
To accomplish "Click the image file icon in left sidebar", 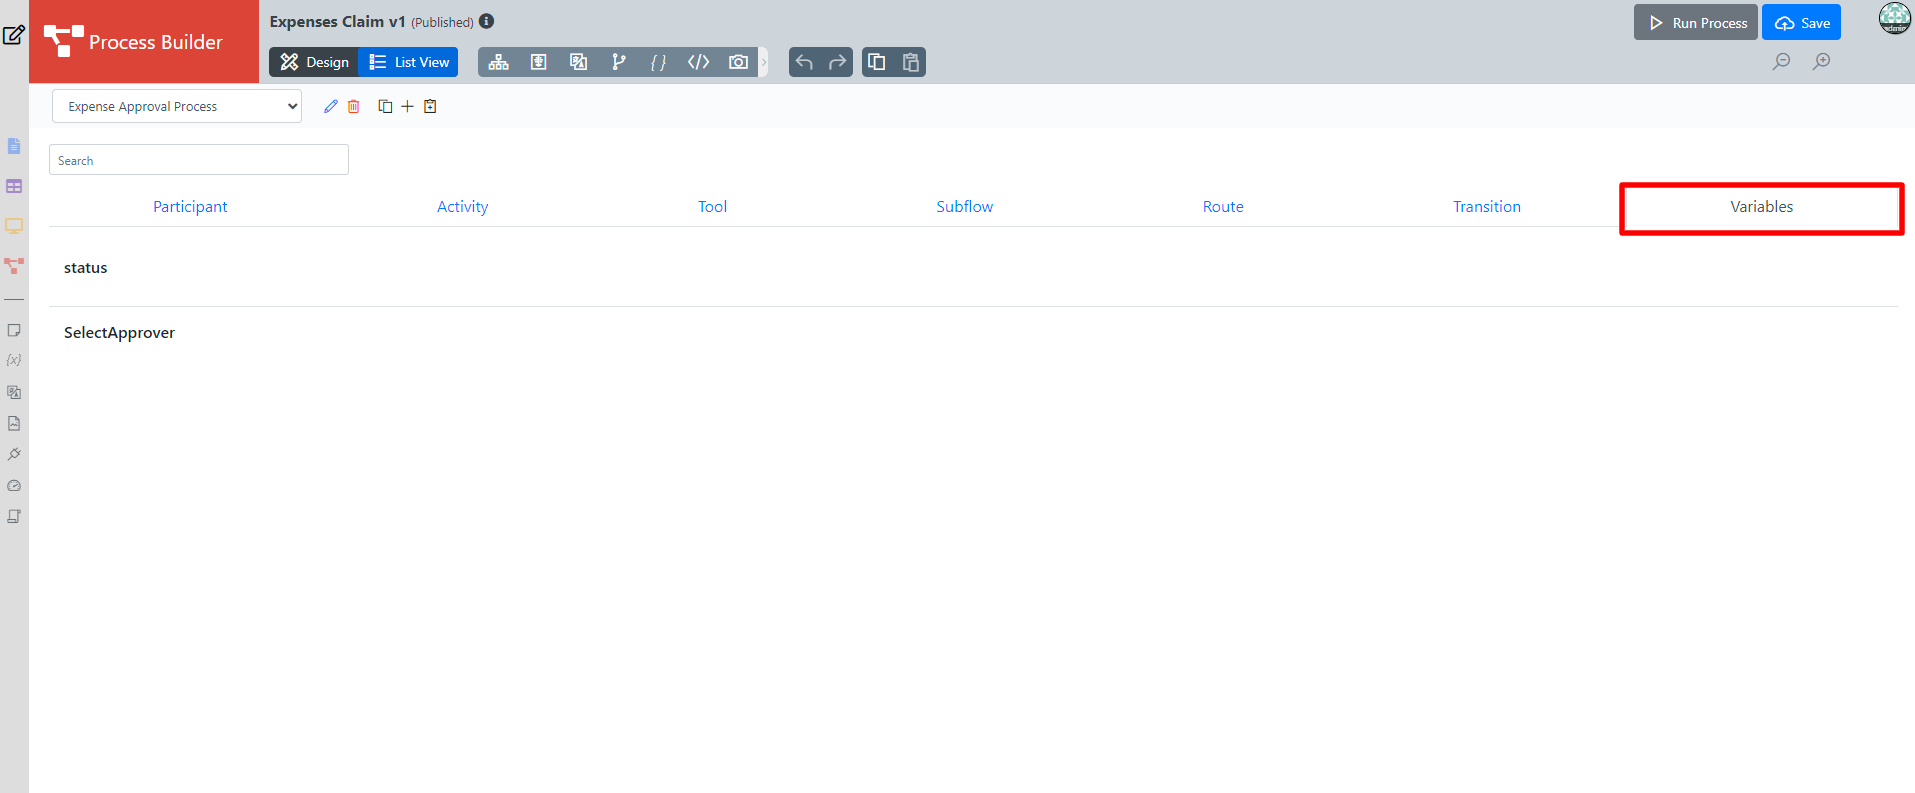I will [x=14, y=423].
